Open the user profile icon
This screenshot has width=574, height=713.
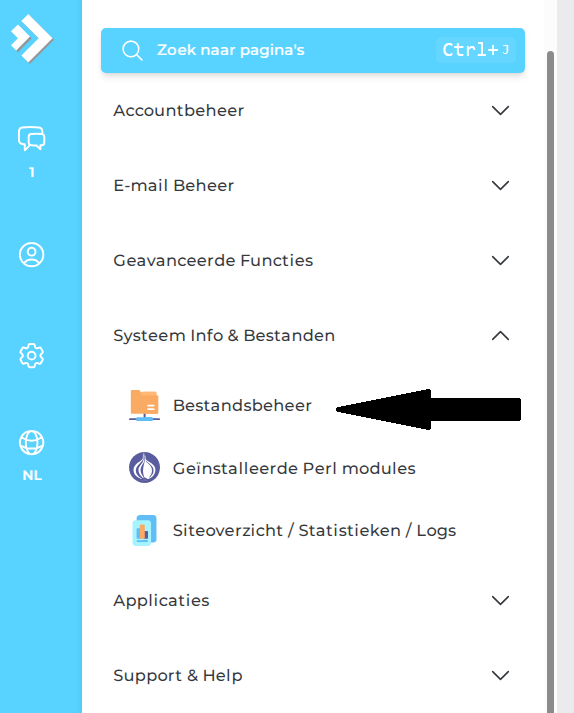click(x=31, y=255)
